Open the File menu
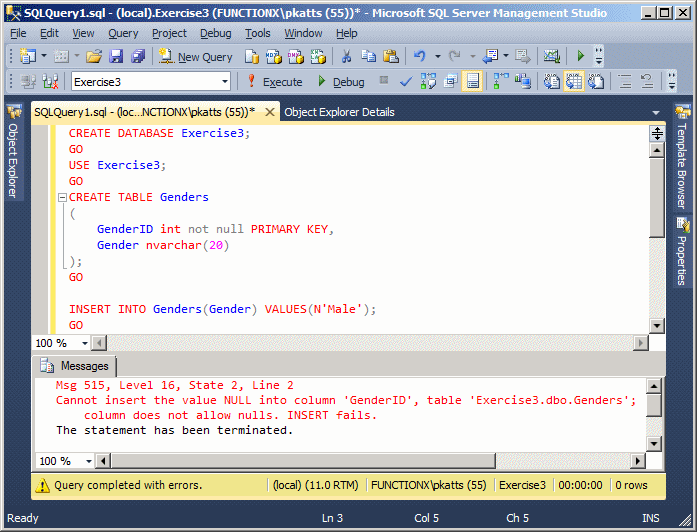 18,33
